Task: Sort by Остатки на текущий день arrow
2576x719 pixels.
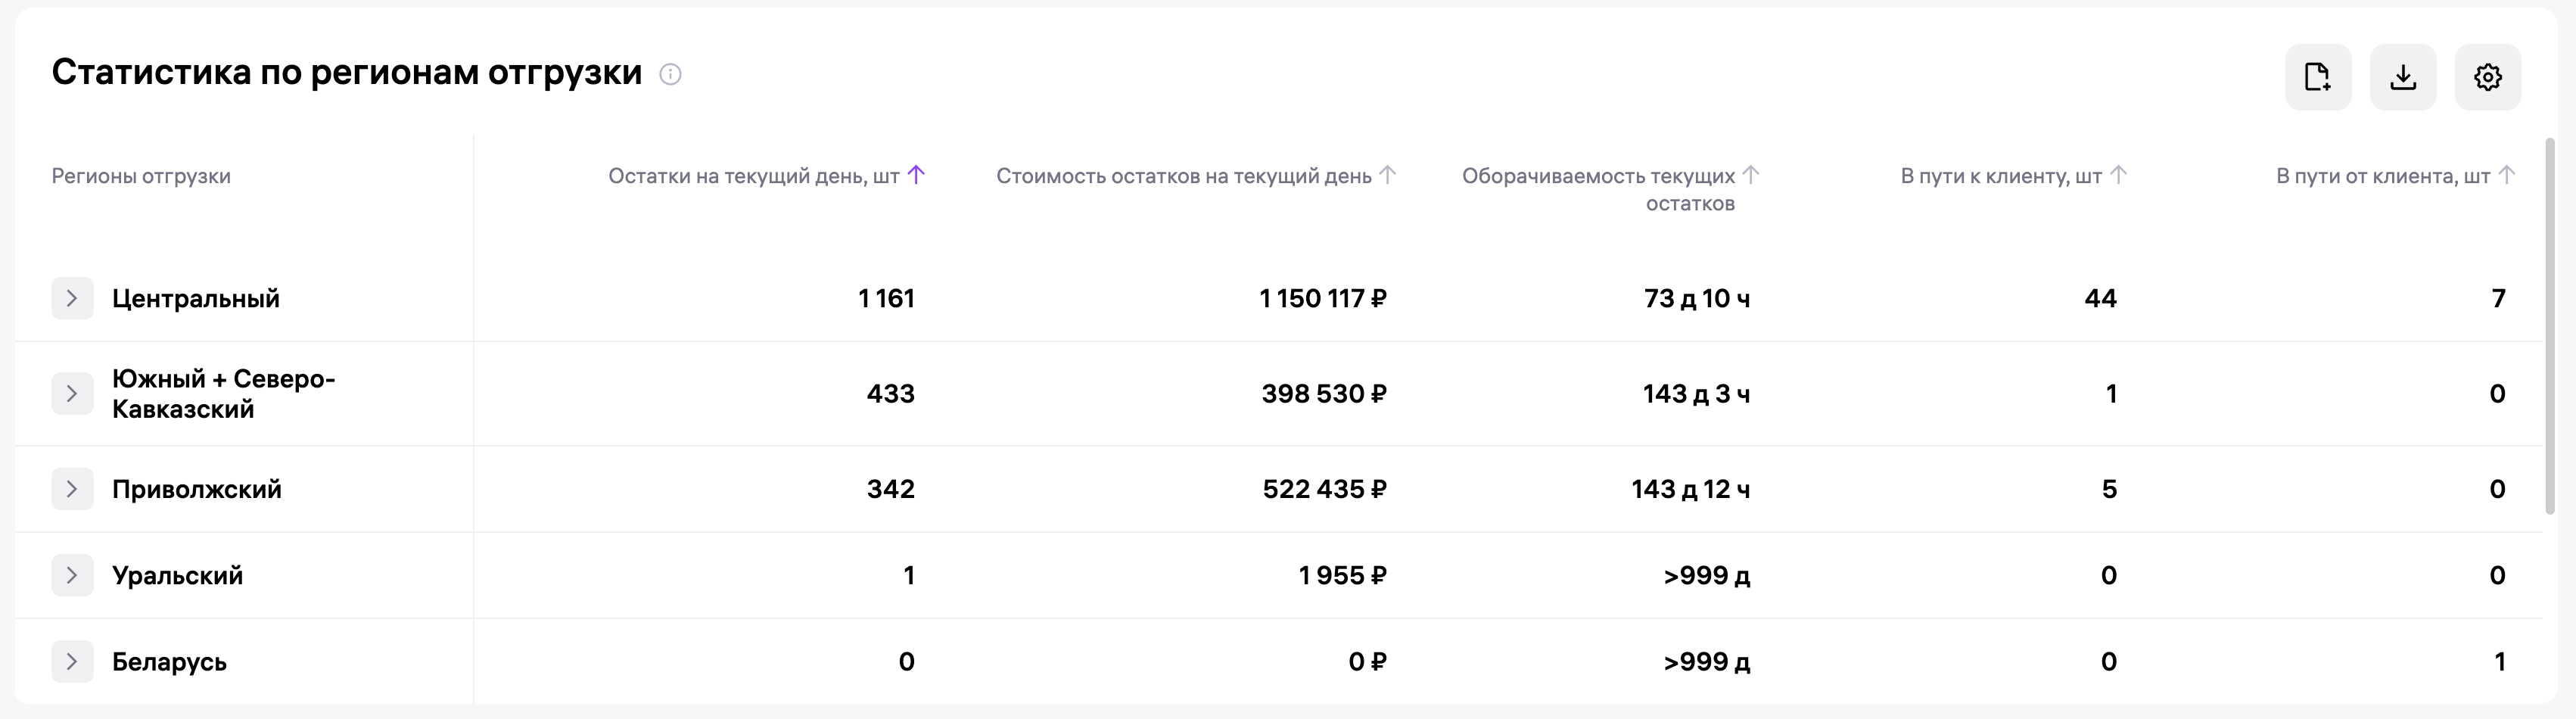Action: point(916,175)
